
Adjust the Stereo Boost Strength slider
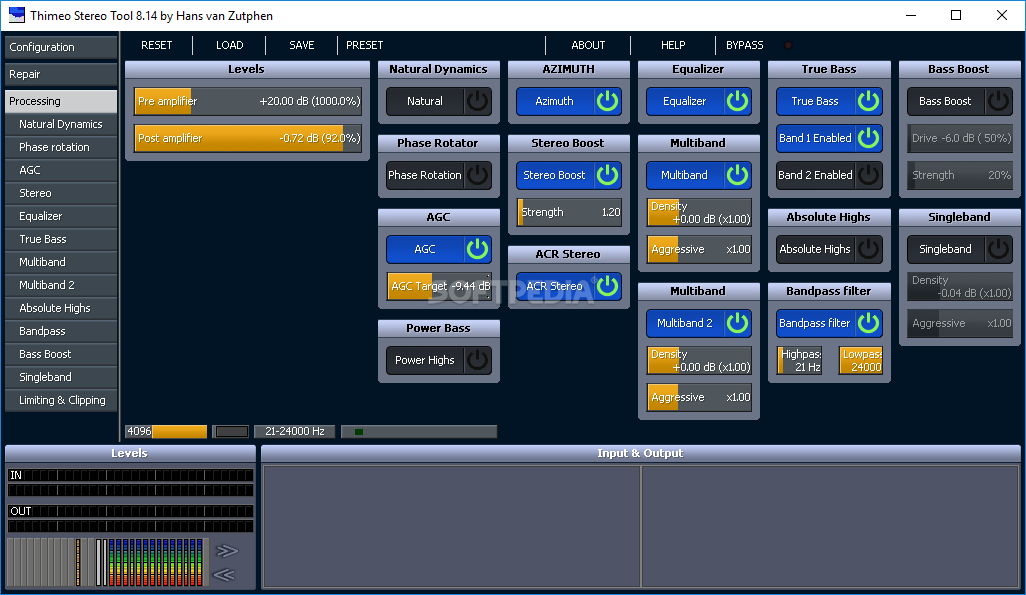[569, 212]
